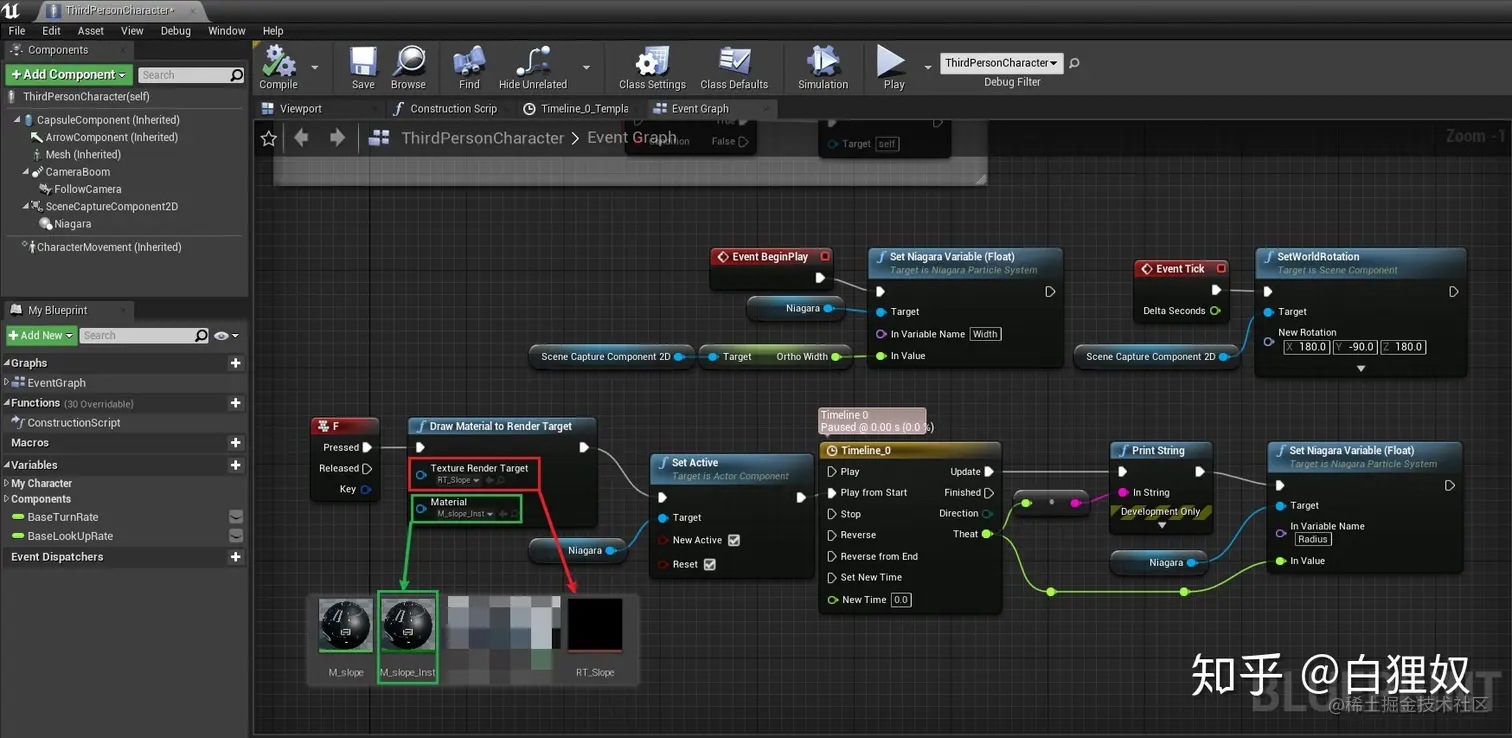Add an event dispatcher with its plus icon

tap(236, 557)
